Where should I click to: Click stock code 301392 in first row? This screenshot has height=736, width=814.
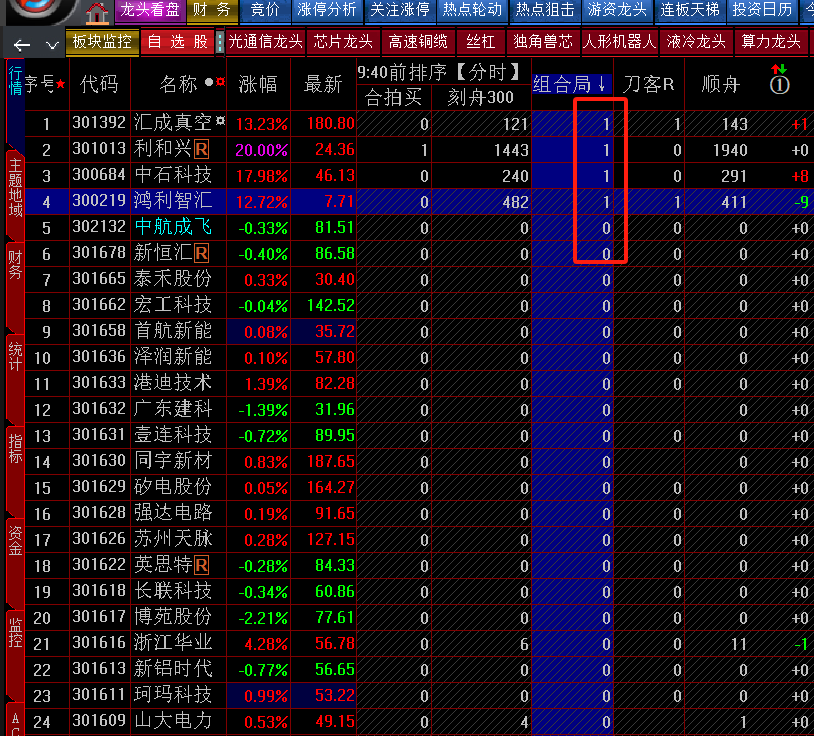pos(99,124)
